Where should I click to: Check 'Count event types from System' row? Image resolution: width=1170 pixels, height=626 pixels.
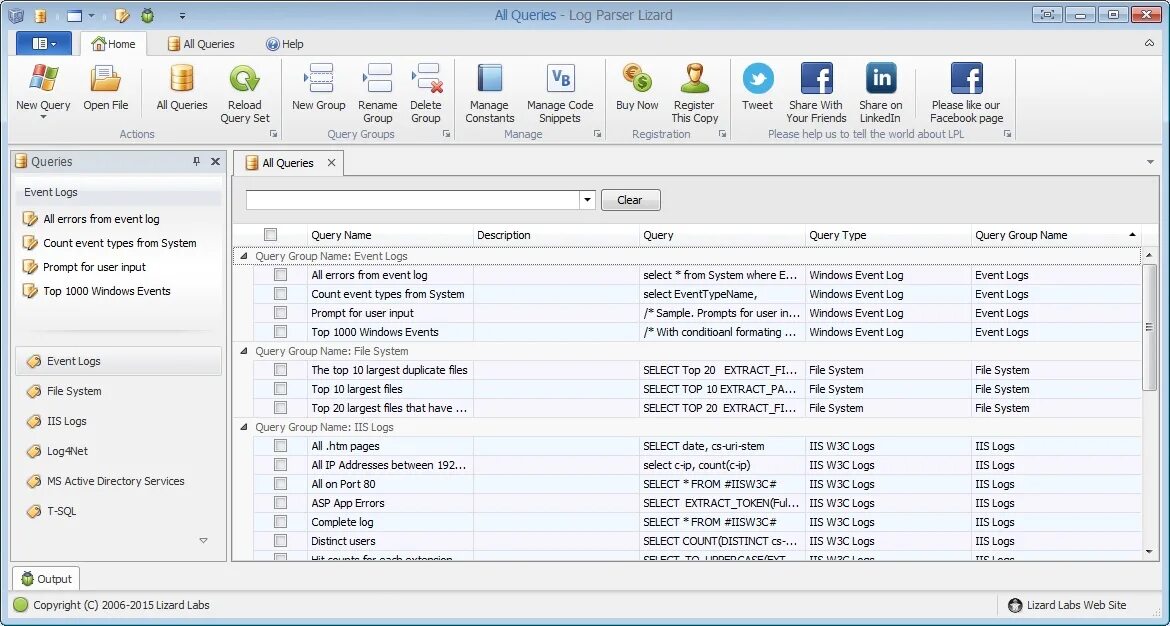[281, 294]
